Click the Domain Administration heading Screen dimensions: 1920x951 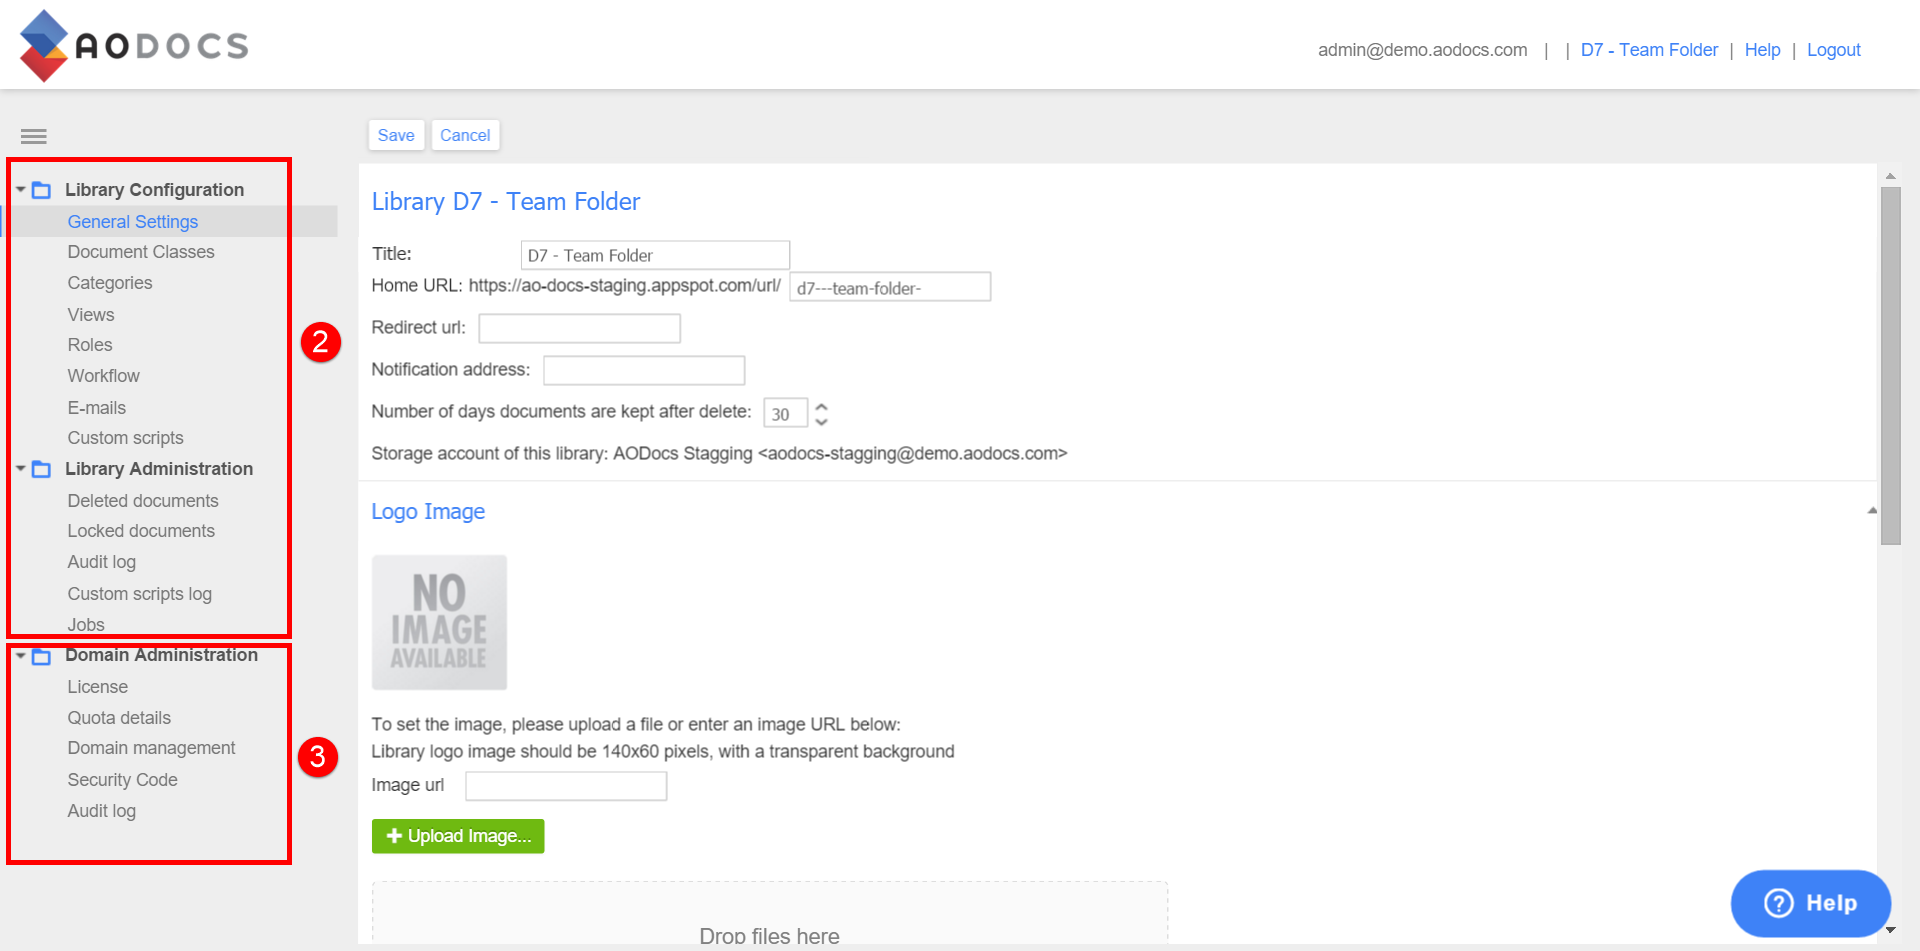(162, 655)
